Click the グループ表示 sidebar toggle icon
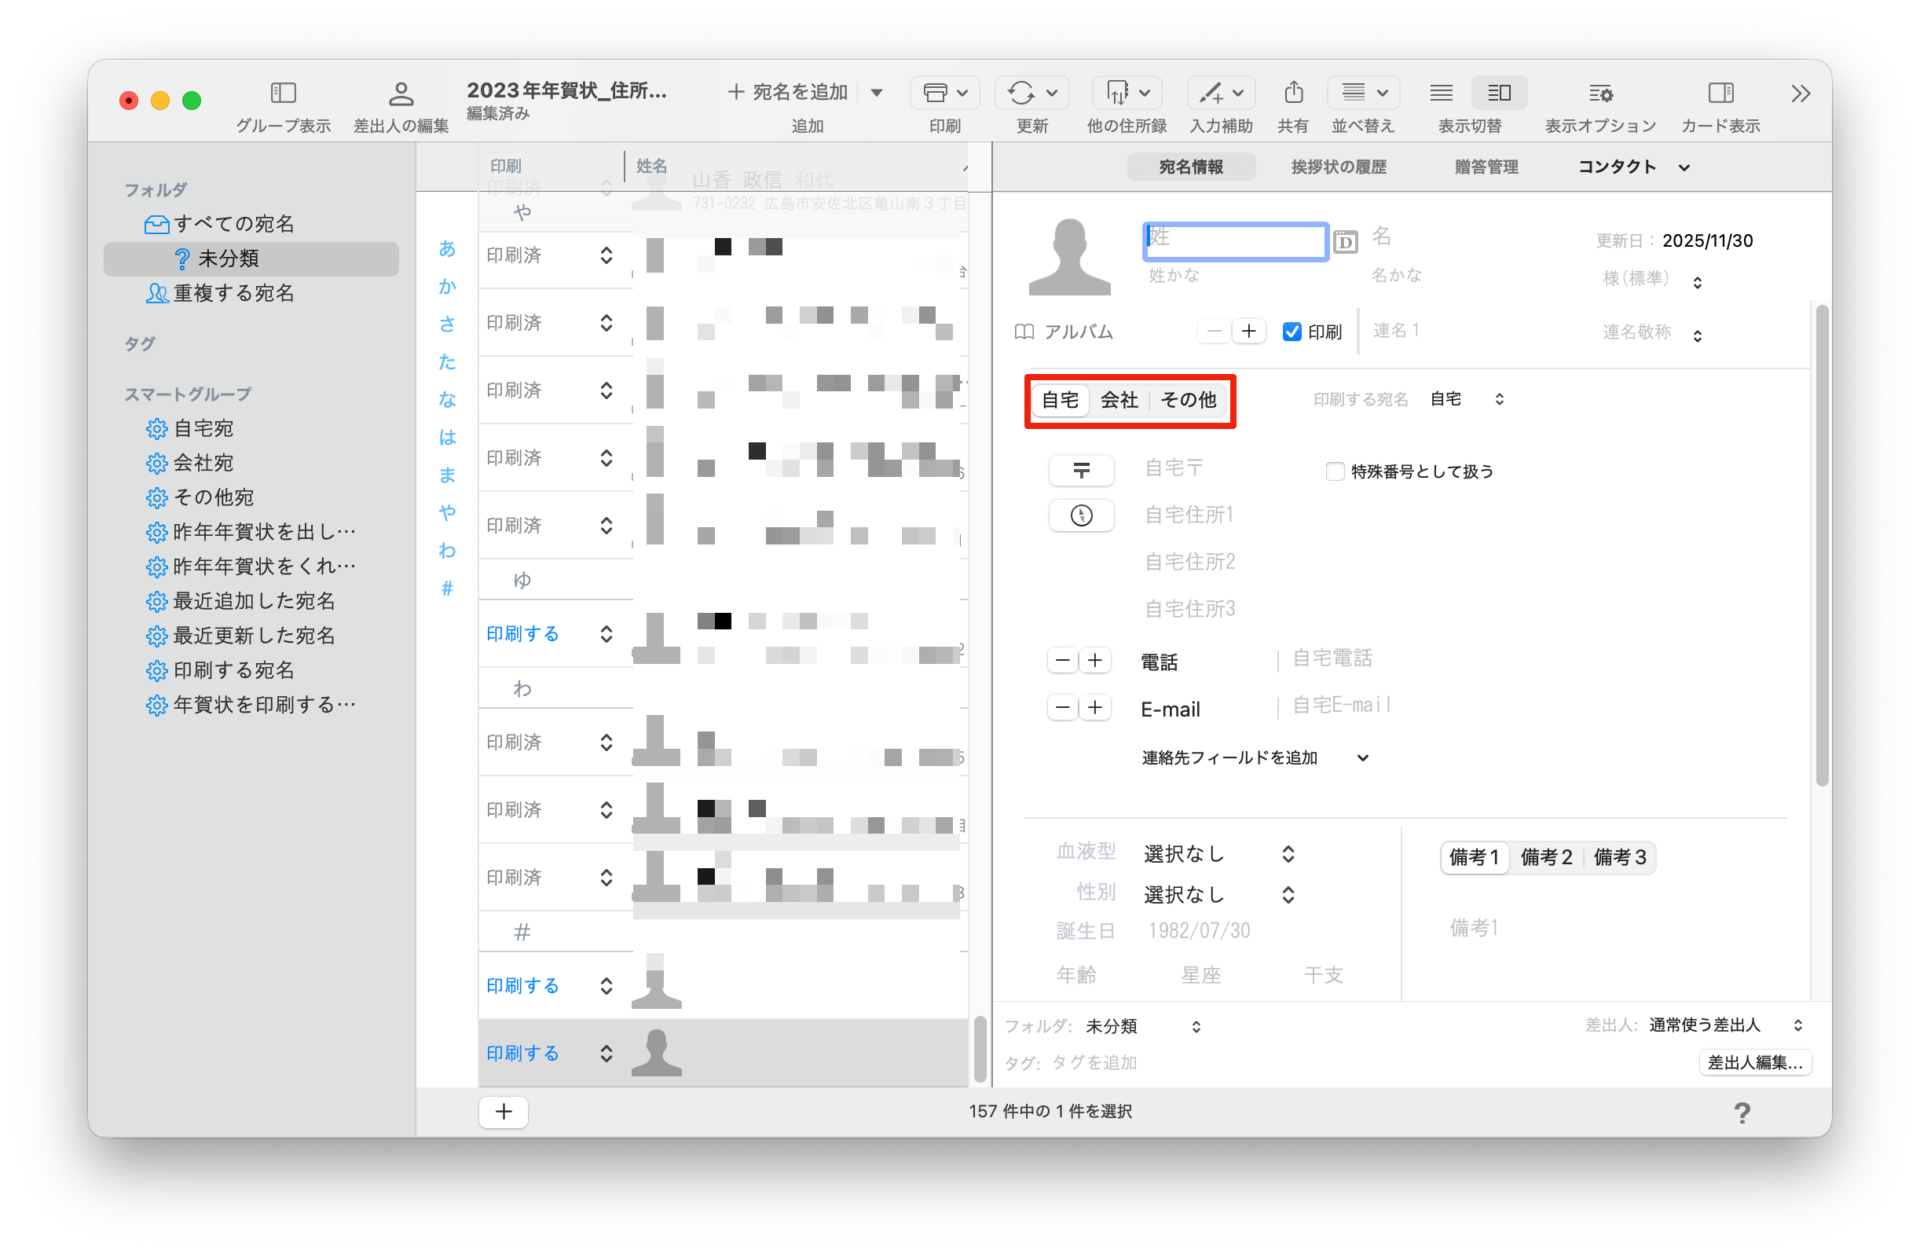Image resolution: width=1920 pixels, height=1254 pixels. click(283, 93)
